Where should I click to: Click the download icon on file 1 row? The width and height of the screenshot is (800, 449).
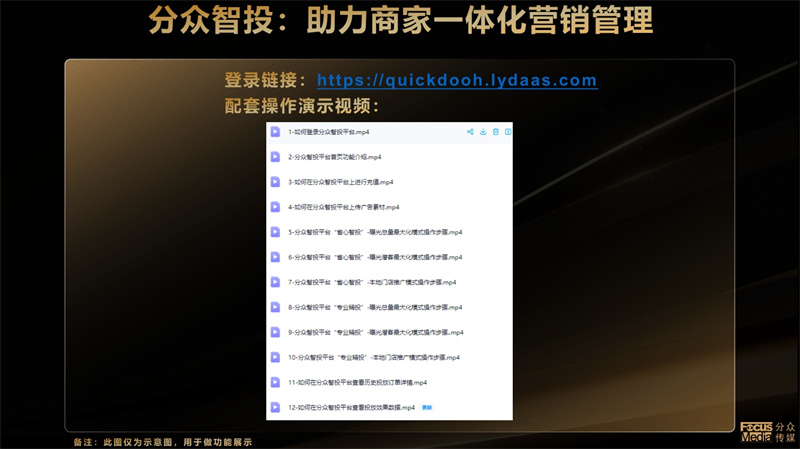coord(483,132)
